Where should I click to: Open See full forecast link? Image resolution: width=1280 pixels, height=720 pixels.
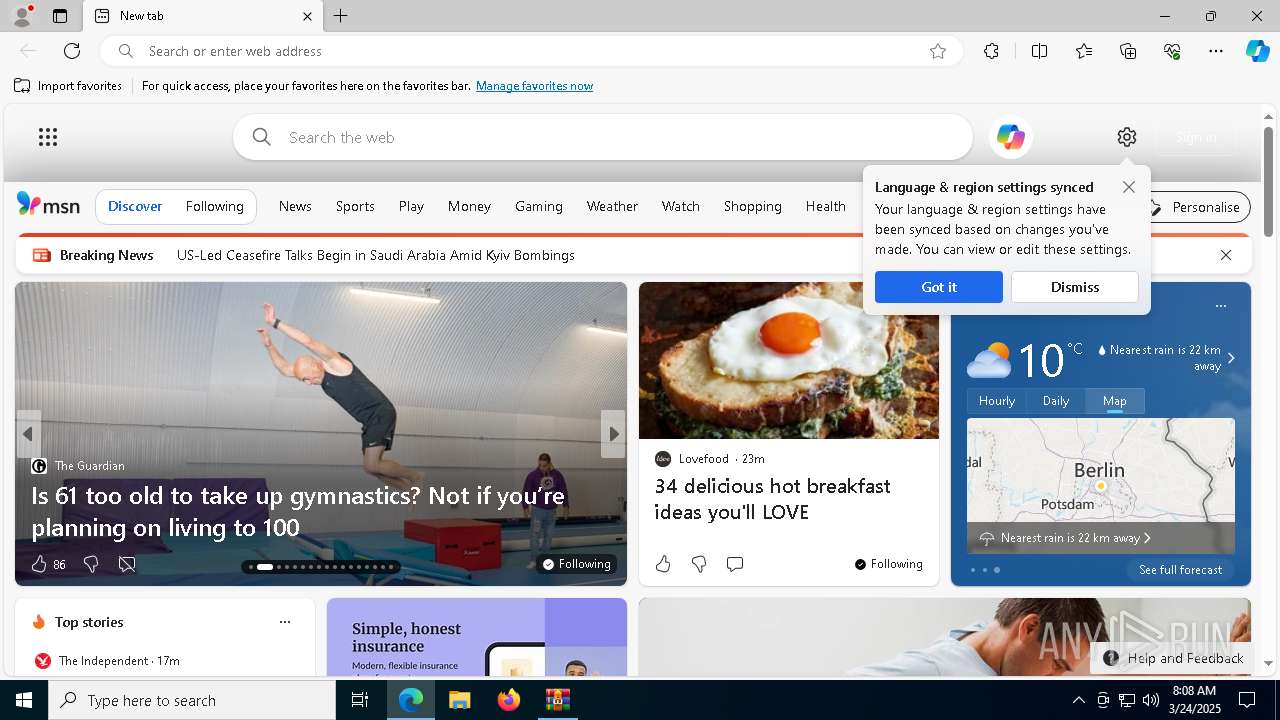click(x=1180, y=570)
